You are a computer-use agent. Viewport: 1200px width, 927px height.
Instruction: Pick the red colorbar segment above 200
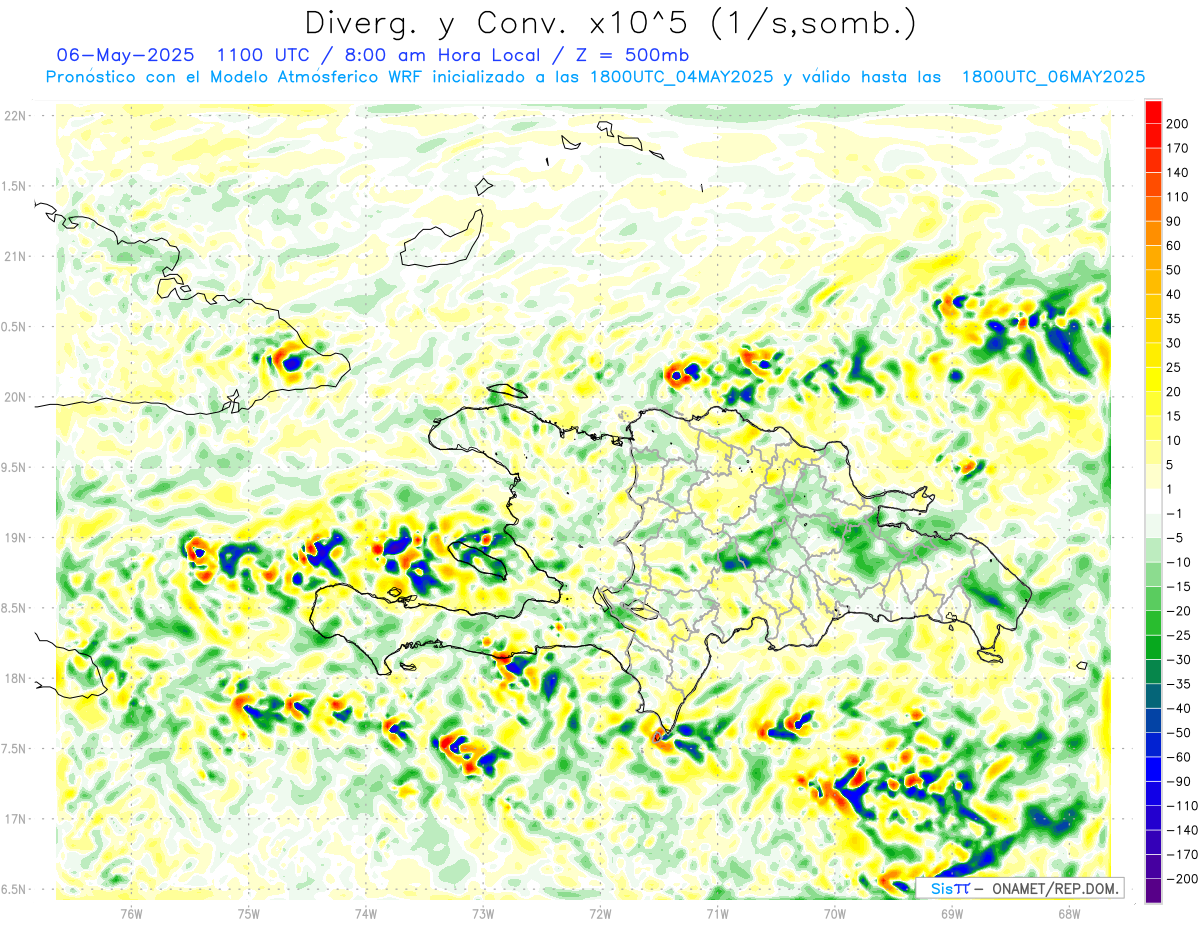tap(1153, 112)
